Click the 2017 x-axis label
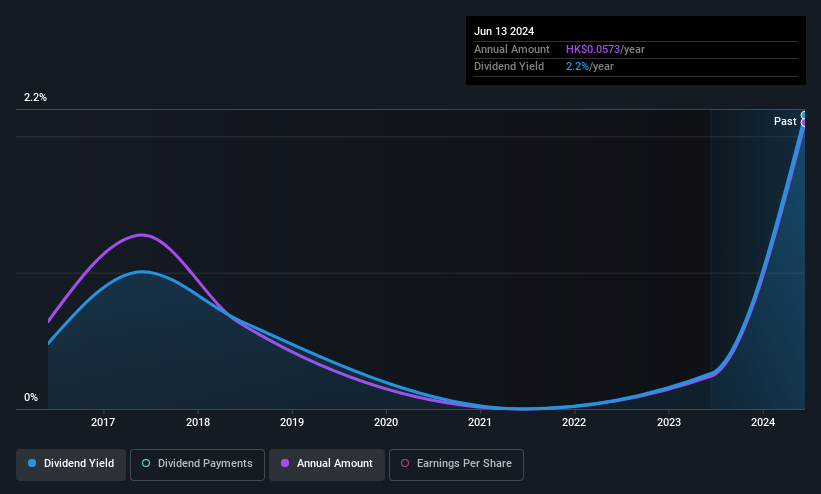 (103, 422)
